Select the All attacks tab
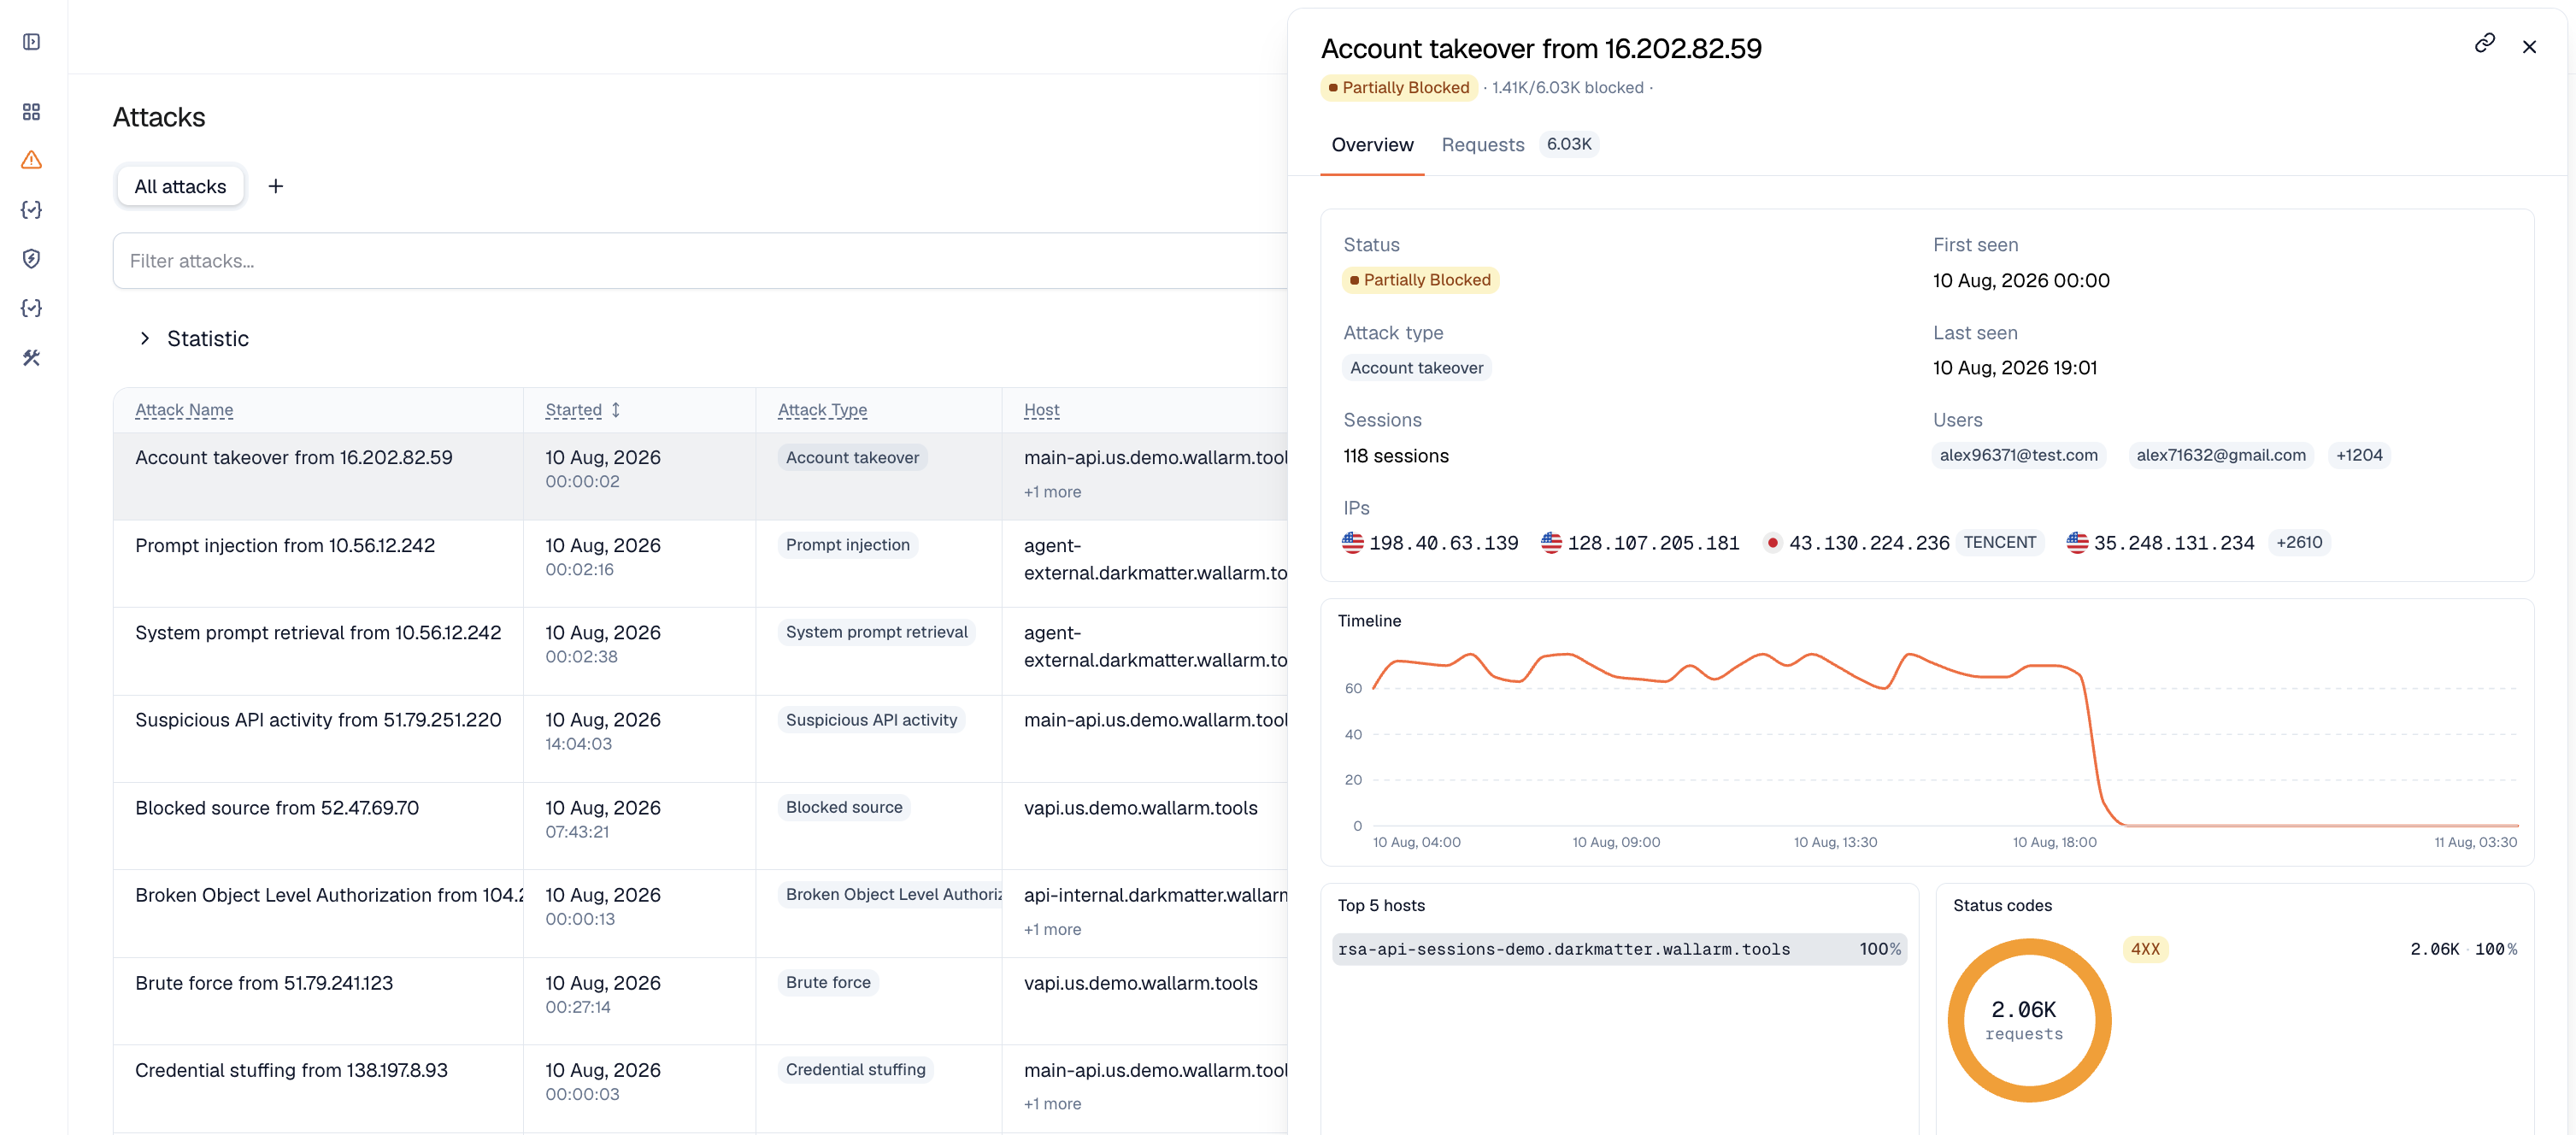Image resolution: width=2576 pixels, height=1135 pixels. pos(180,186)
